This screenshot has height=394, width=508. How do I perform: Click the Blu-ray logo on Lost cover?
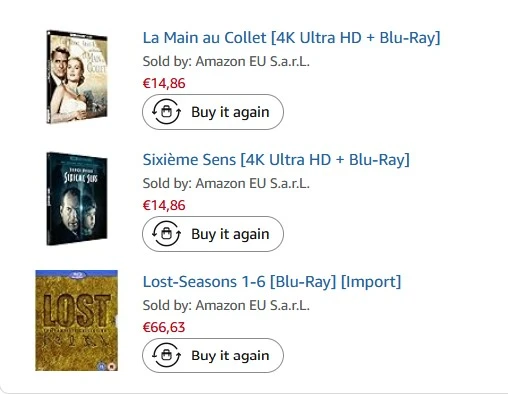pos(77,275)
